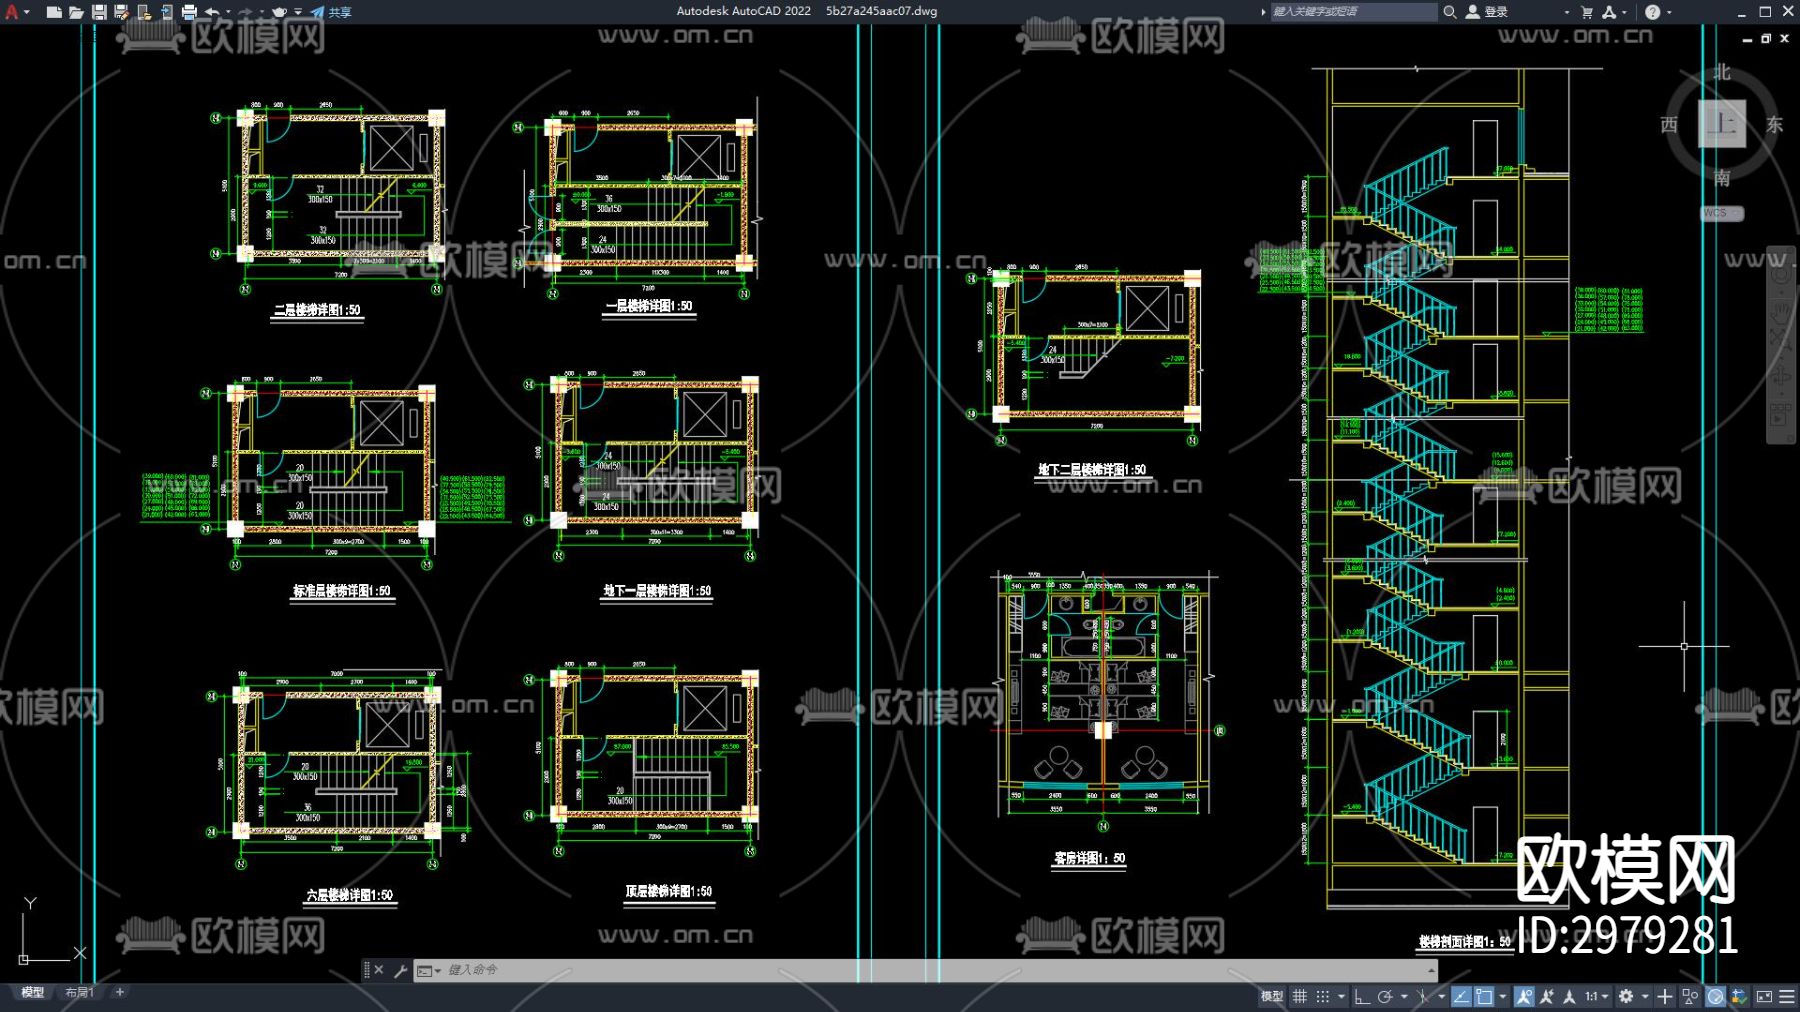Screen dimensions: 1800x1012
Task: Expand the Help dropdown arrow
Action: click(1669, 12)
